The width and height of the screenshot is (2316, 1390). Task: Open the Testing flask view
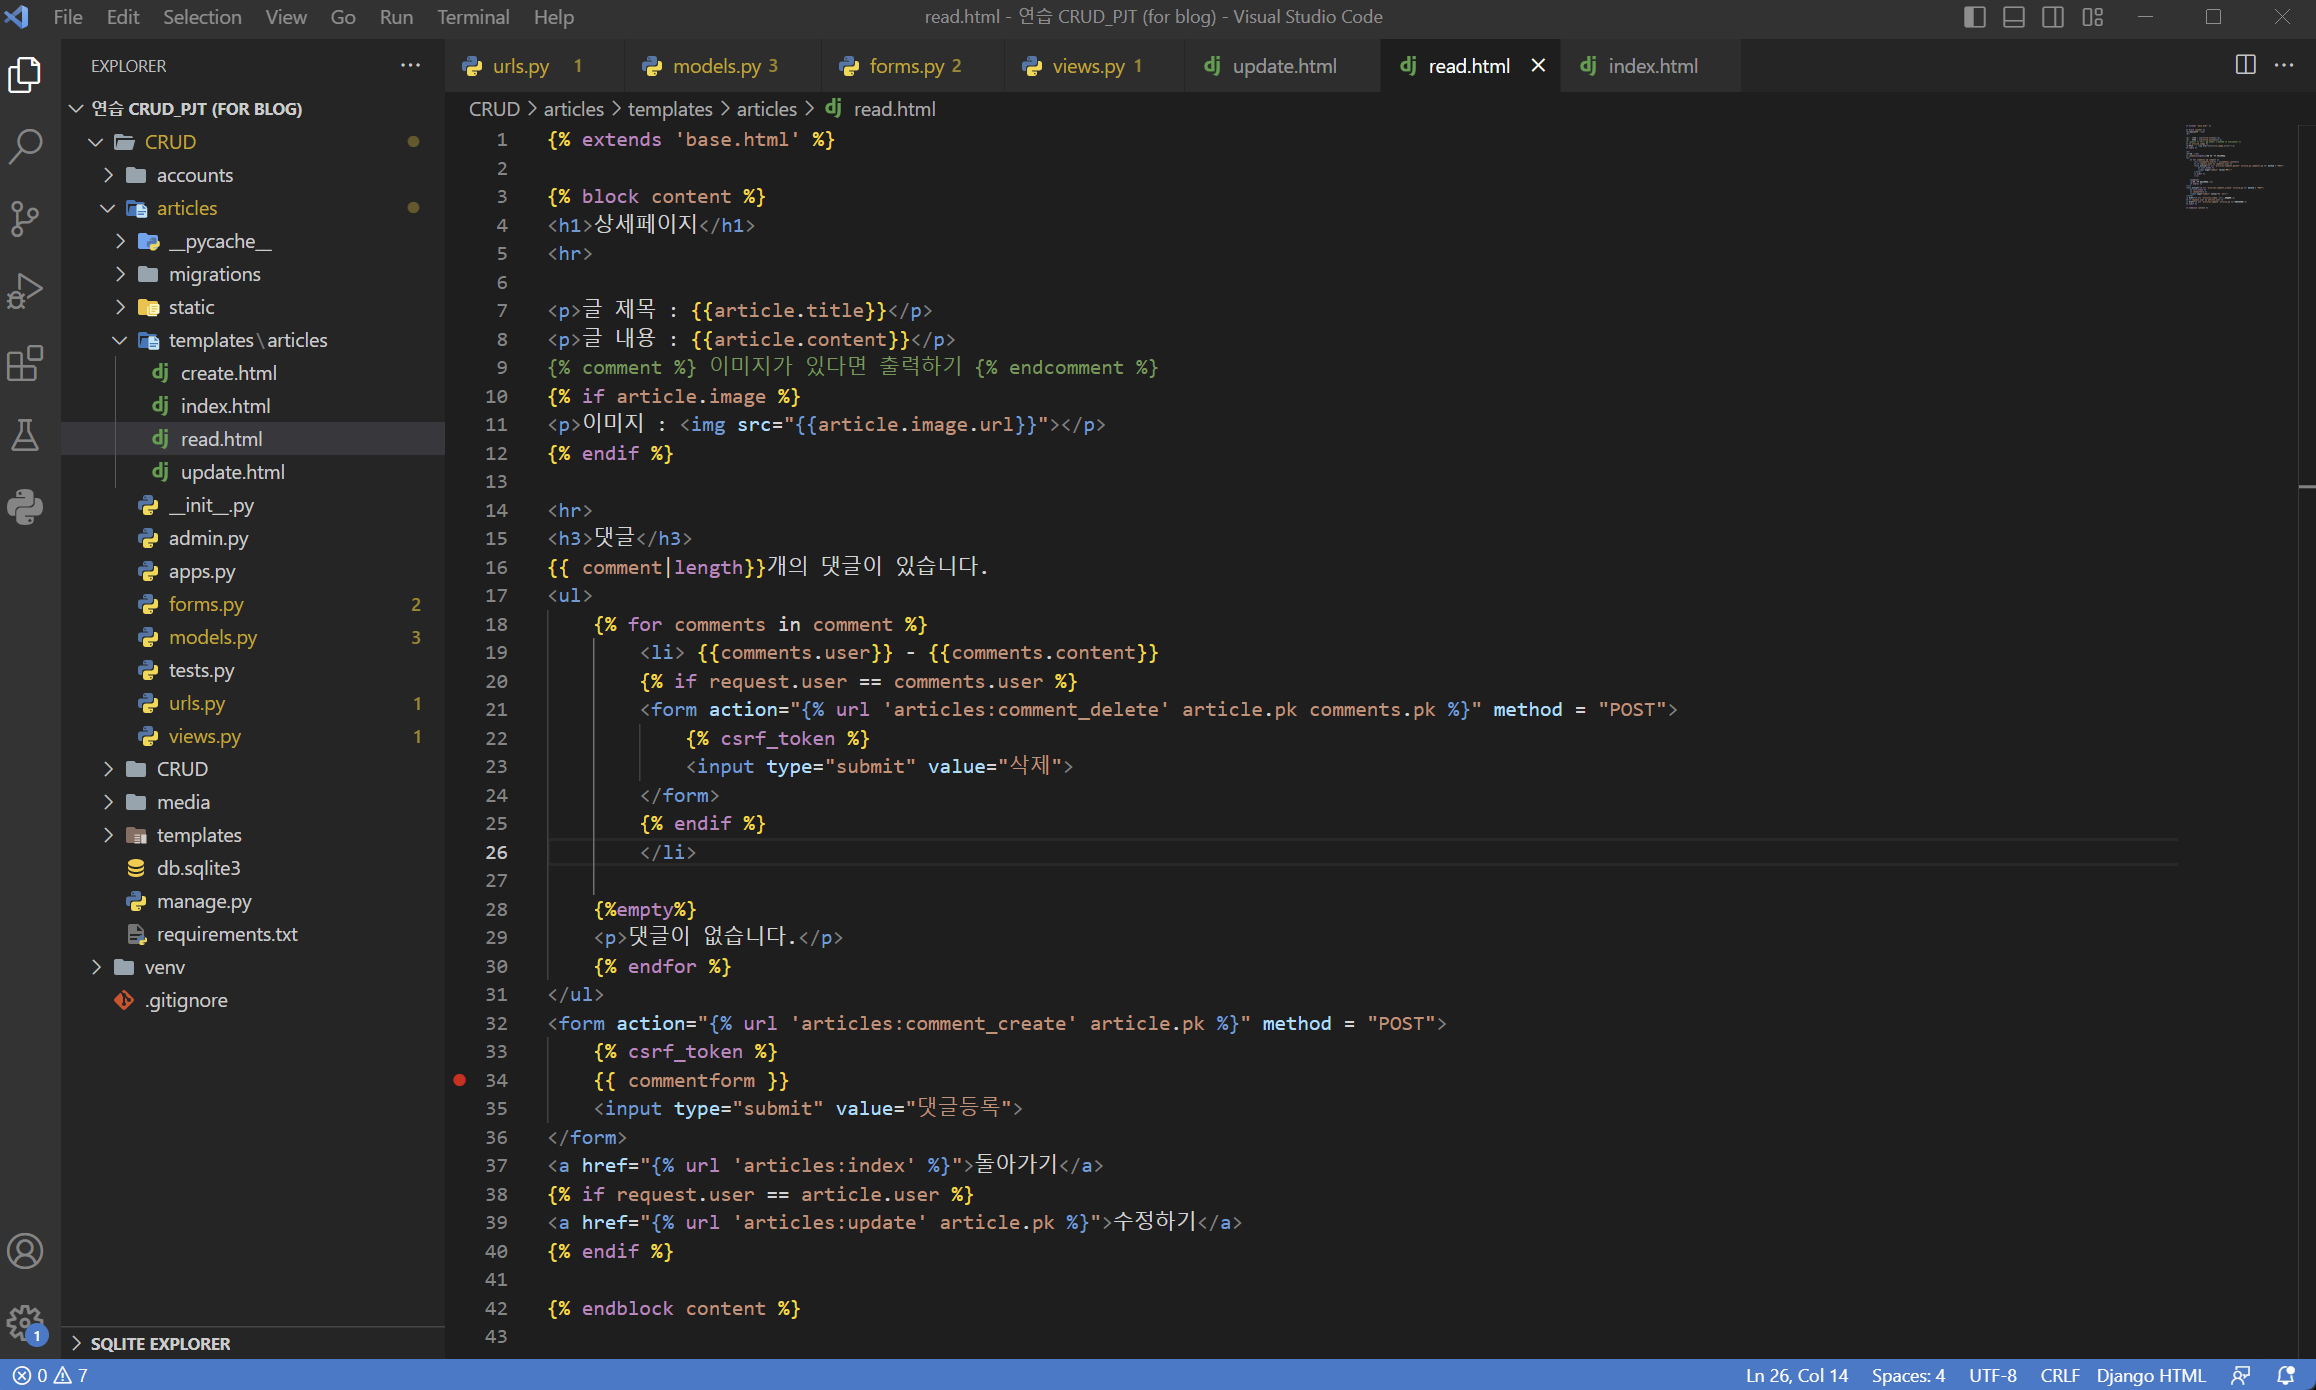click(25, 435)
